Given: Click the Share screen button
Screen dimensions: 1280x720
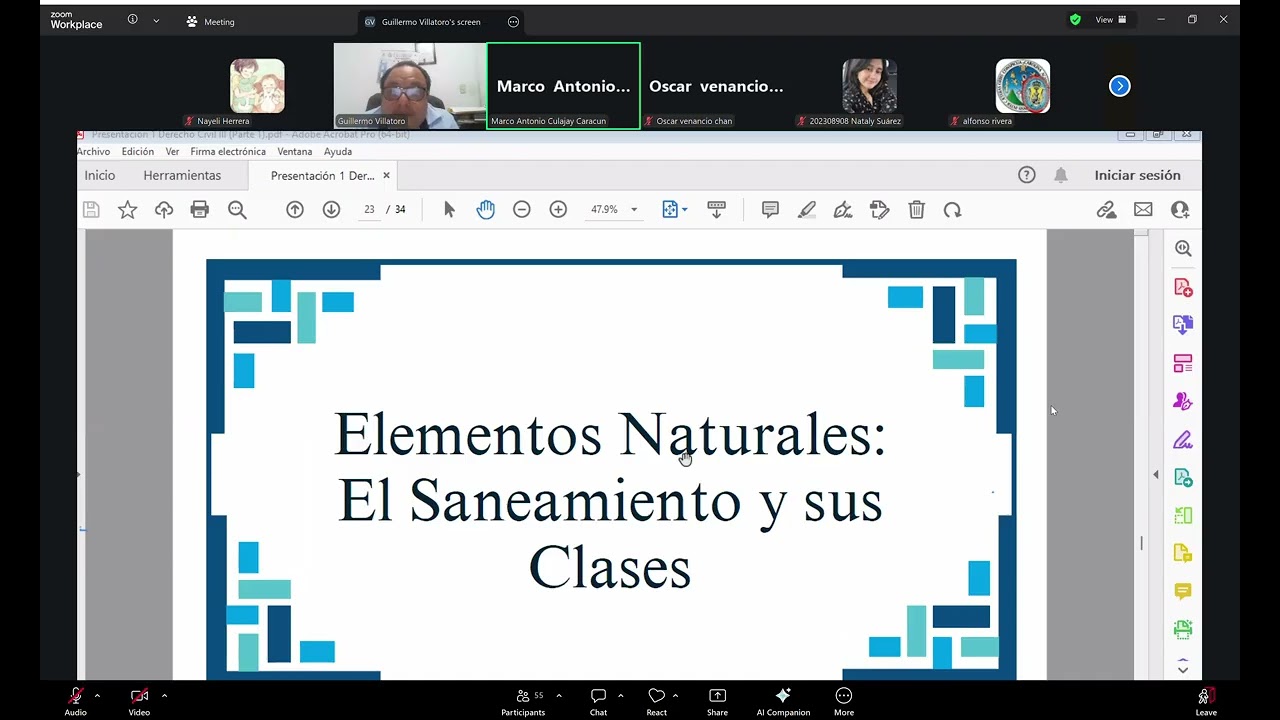Looking at the screenshot, I should coord(717,701).
